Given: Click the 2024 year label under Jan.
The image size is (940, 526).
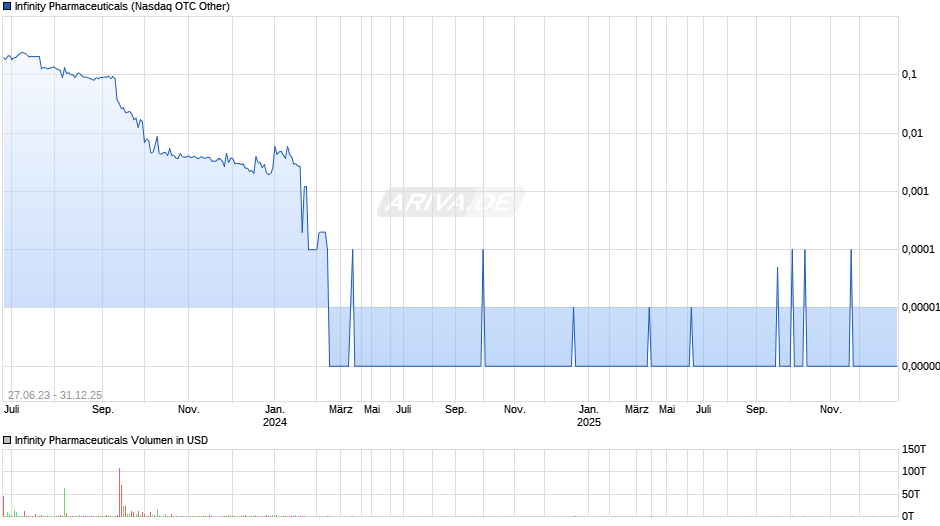Looking at the screenshot, I should tap(275, 422).
